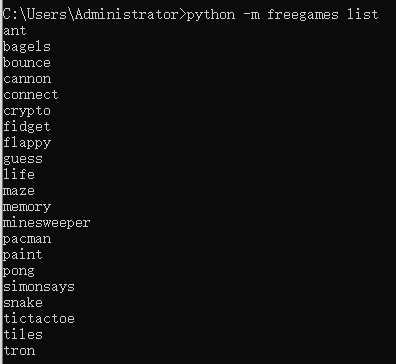Select 'snake' in the output

(23, 302)
